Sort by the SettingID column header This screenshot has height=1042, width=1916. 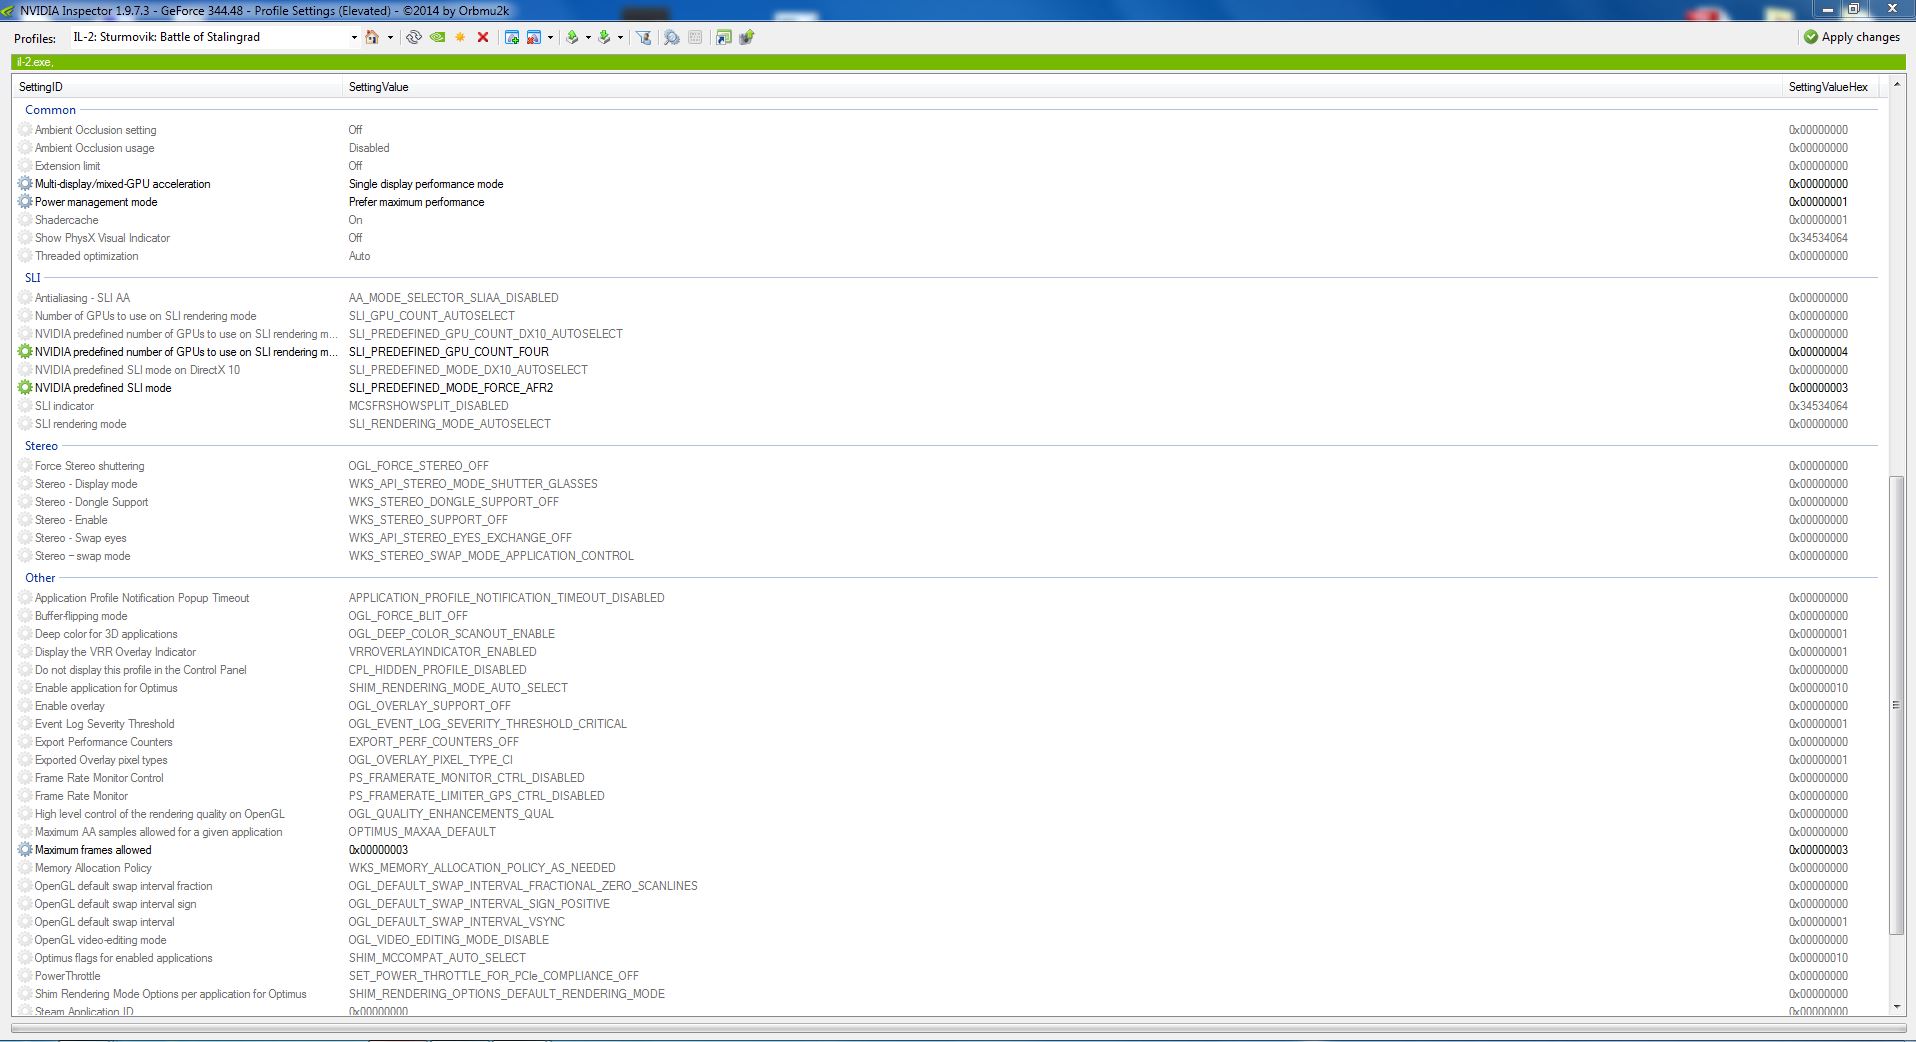[177, 87]
